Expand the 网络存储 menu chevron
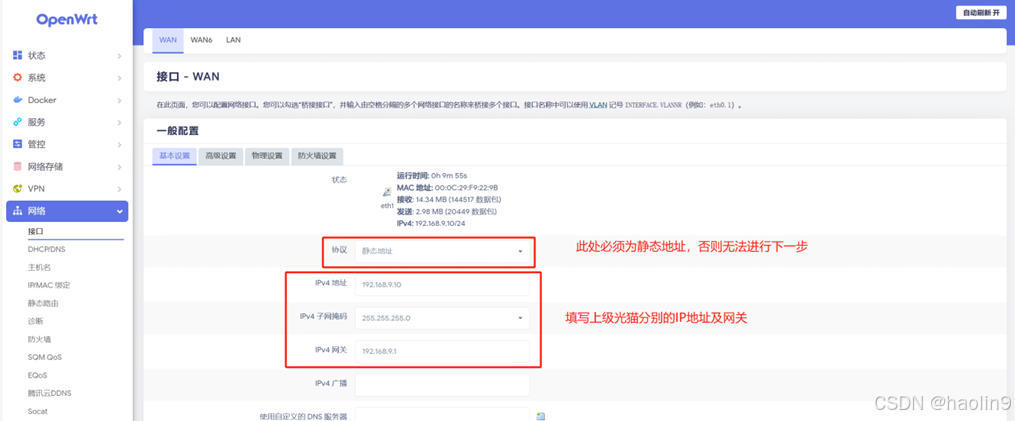Screen dimensions: 1015x421 tap(119, 167)
